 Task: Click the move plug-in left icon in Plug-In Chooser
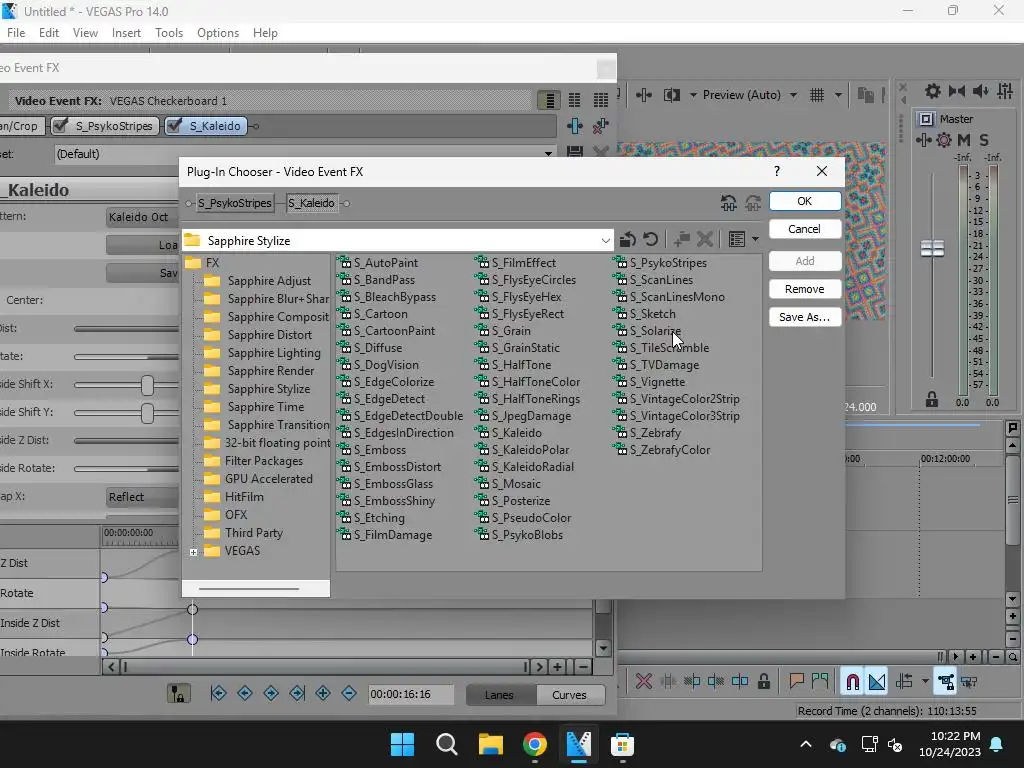pos(729,203)
